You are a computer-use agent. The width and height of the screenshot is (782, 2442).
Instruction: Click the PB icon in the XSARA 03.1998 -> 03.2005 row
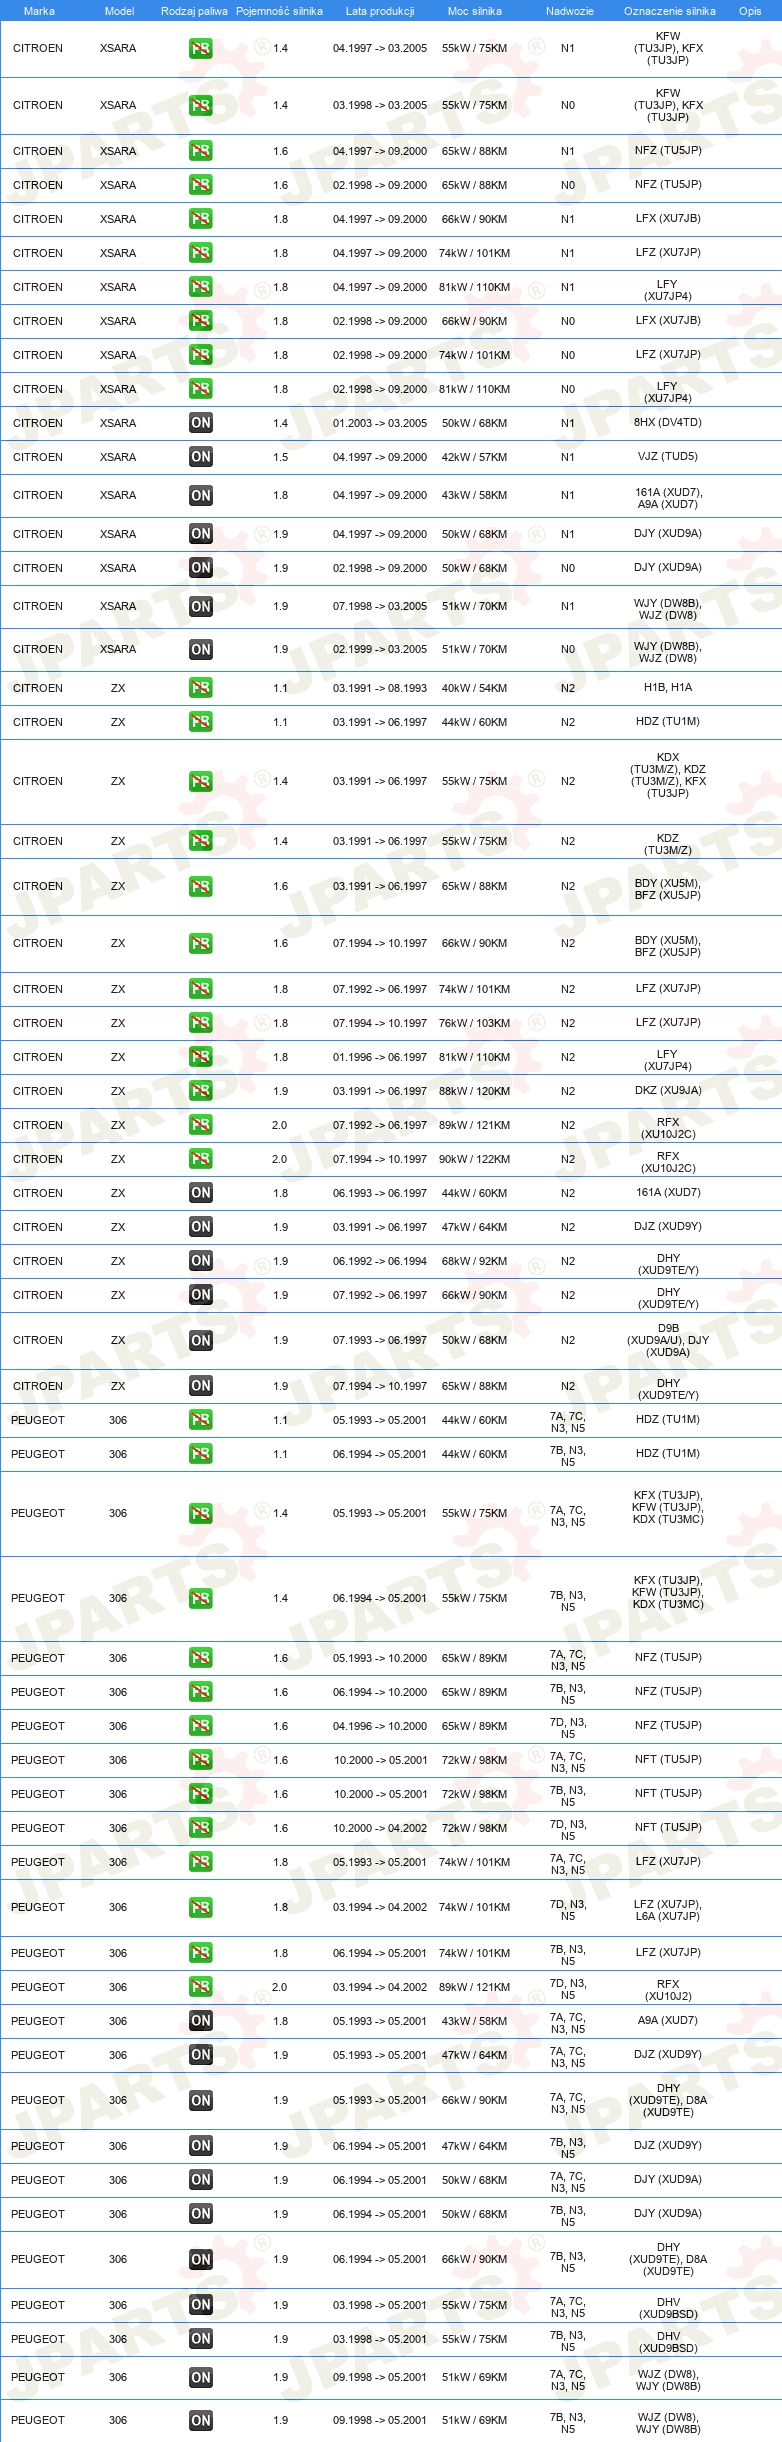coord(201,105)
